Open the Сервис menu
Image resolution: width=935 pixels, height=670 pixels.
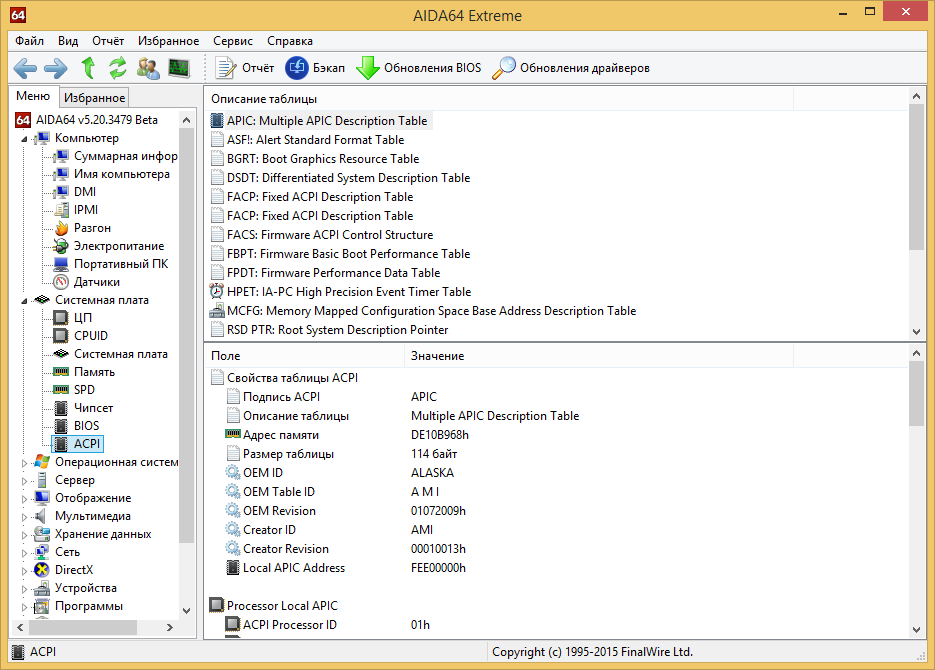click(233, 41)
